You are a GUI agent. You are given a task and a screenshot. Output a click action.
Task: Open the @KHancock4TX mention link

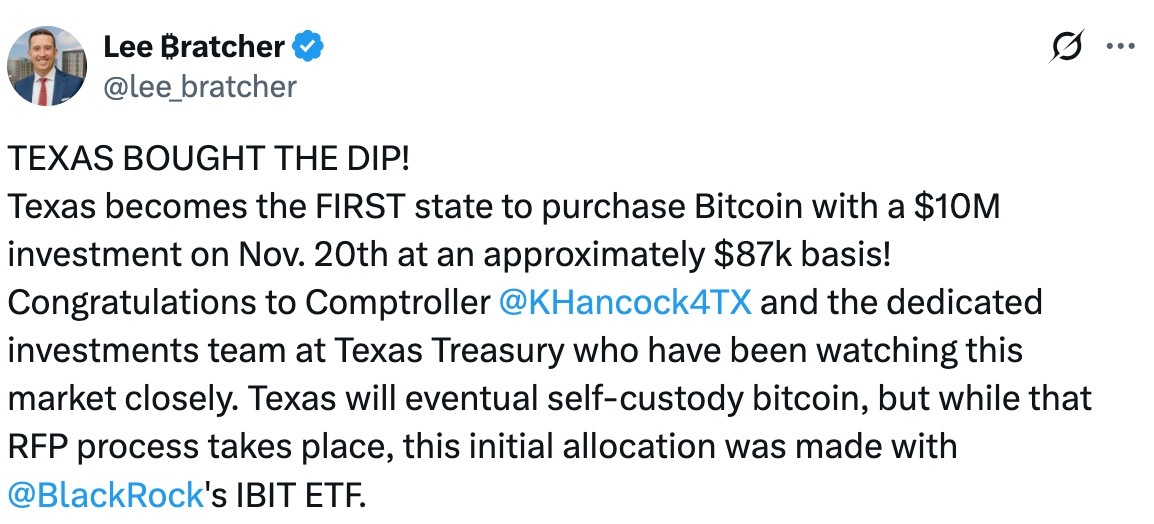(624, 302)
